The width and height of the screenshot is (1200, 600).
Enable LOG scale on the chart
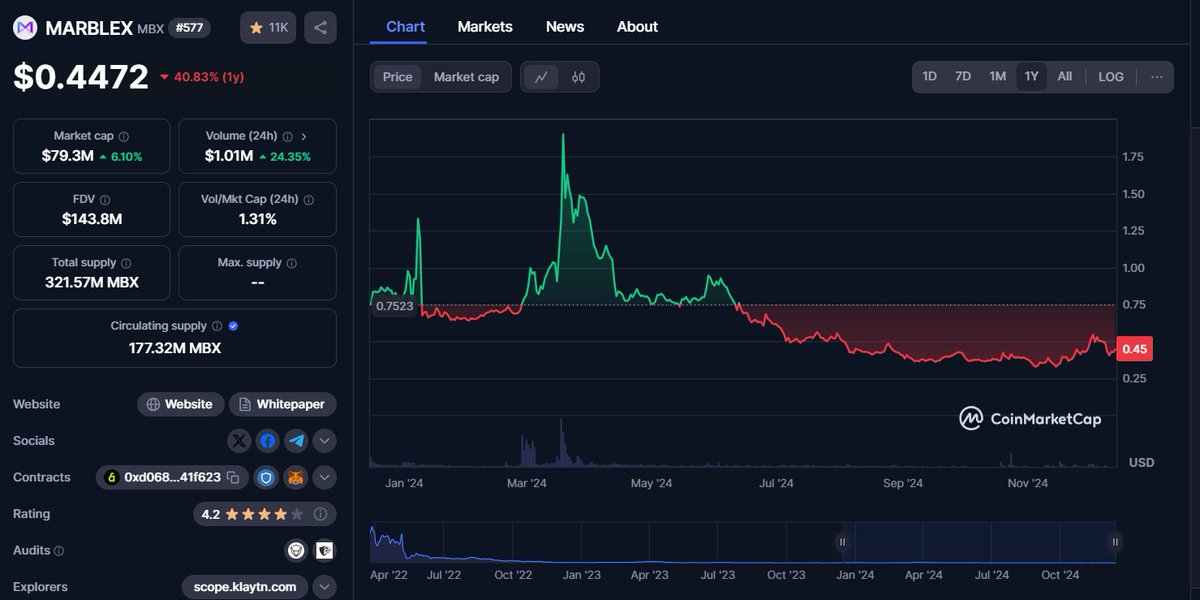point(1110,76)
